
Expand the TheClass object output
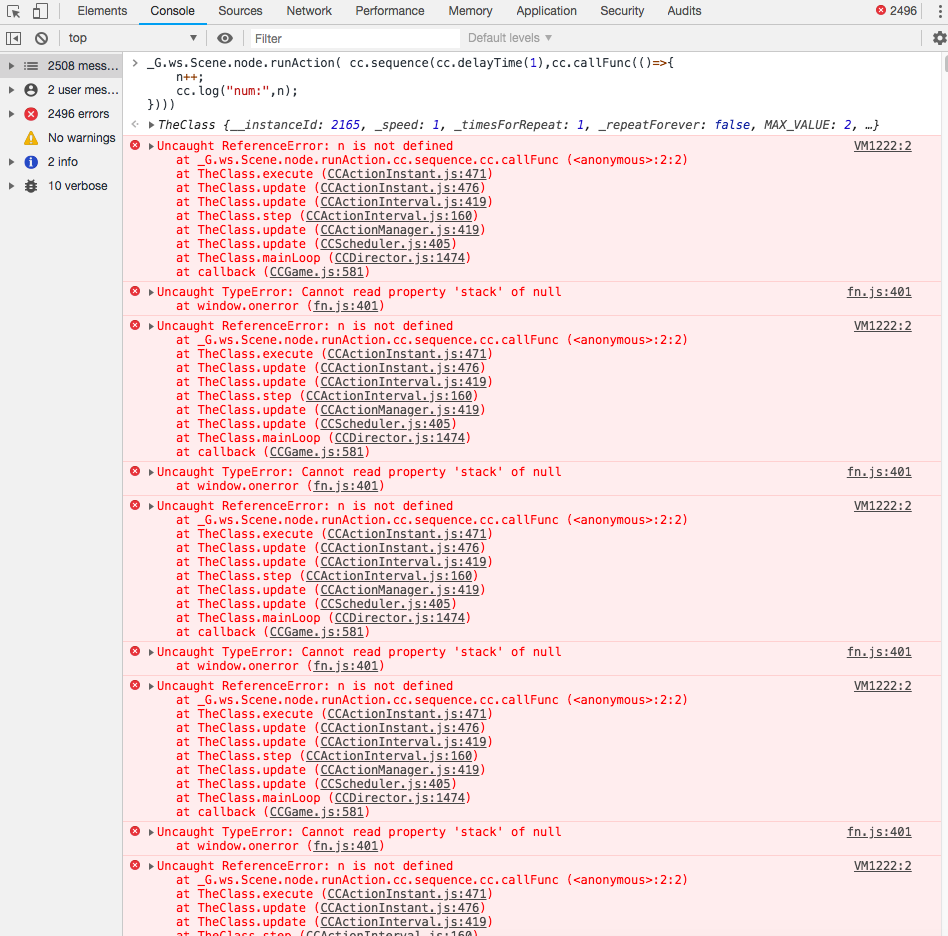tap(152, 125)
